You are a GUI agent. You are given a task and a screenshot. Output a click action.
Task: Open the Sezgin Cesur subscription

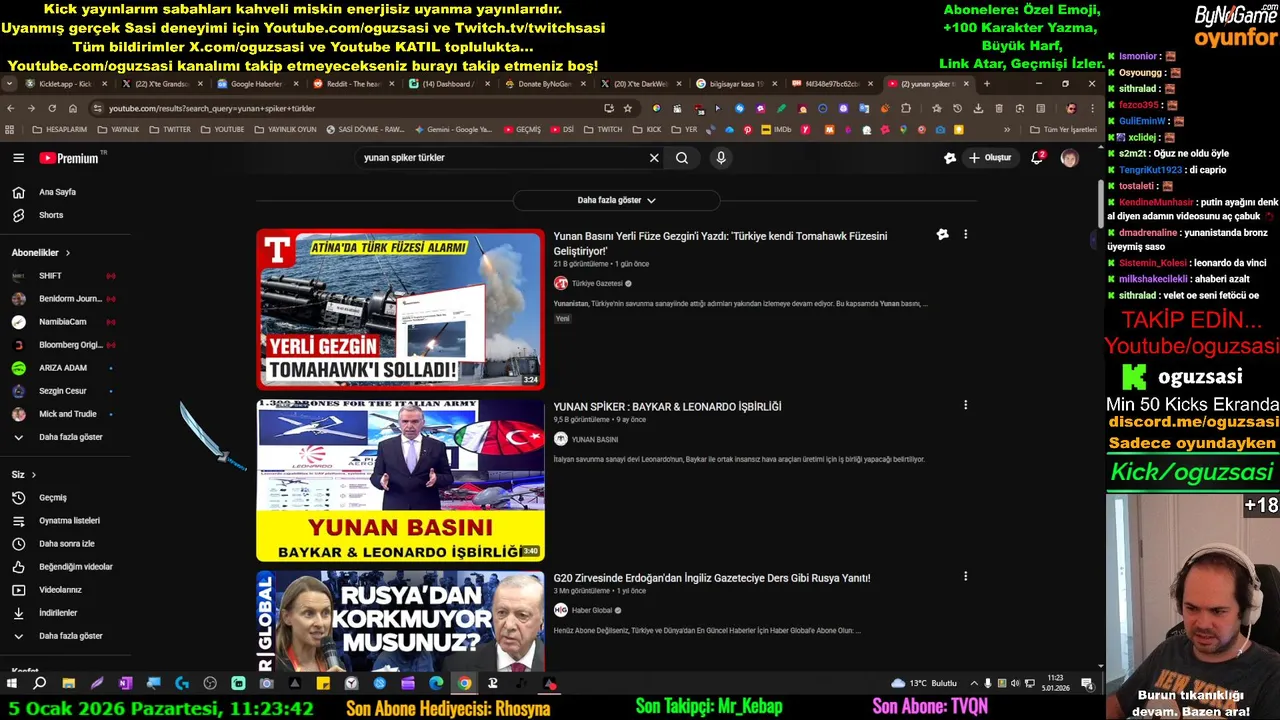coord(62,391)
